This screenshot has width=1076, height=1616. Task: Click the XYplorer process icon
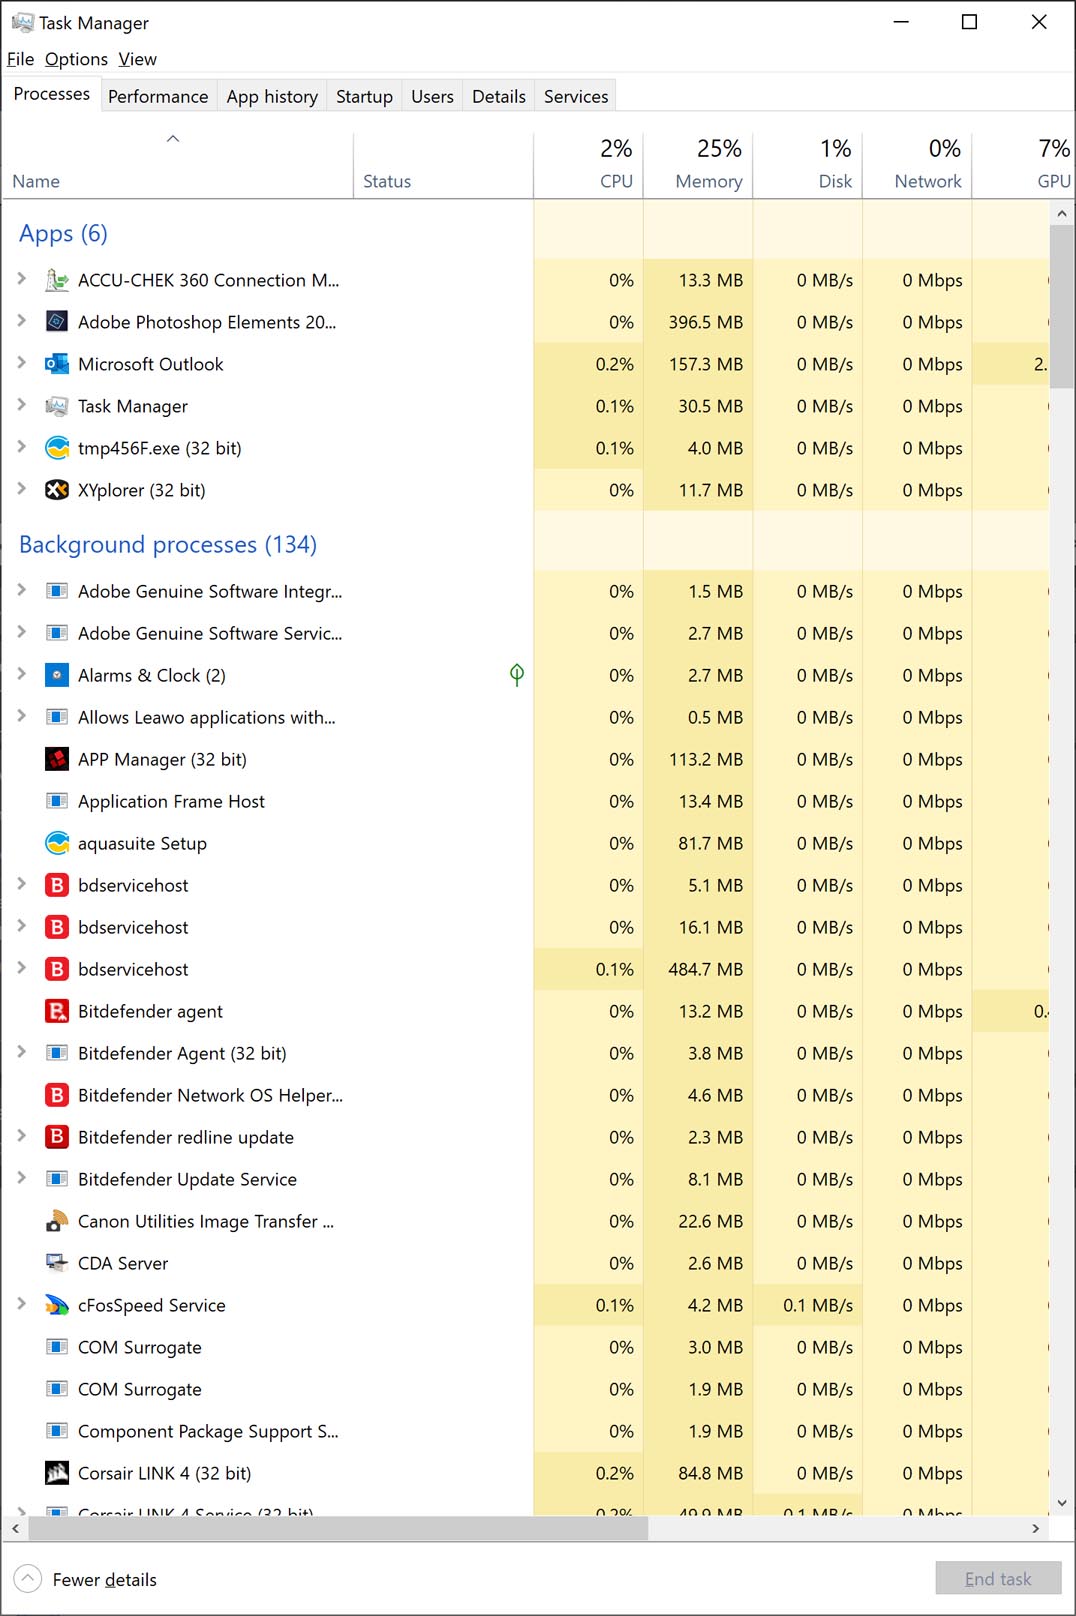click(x=57, y=490)
